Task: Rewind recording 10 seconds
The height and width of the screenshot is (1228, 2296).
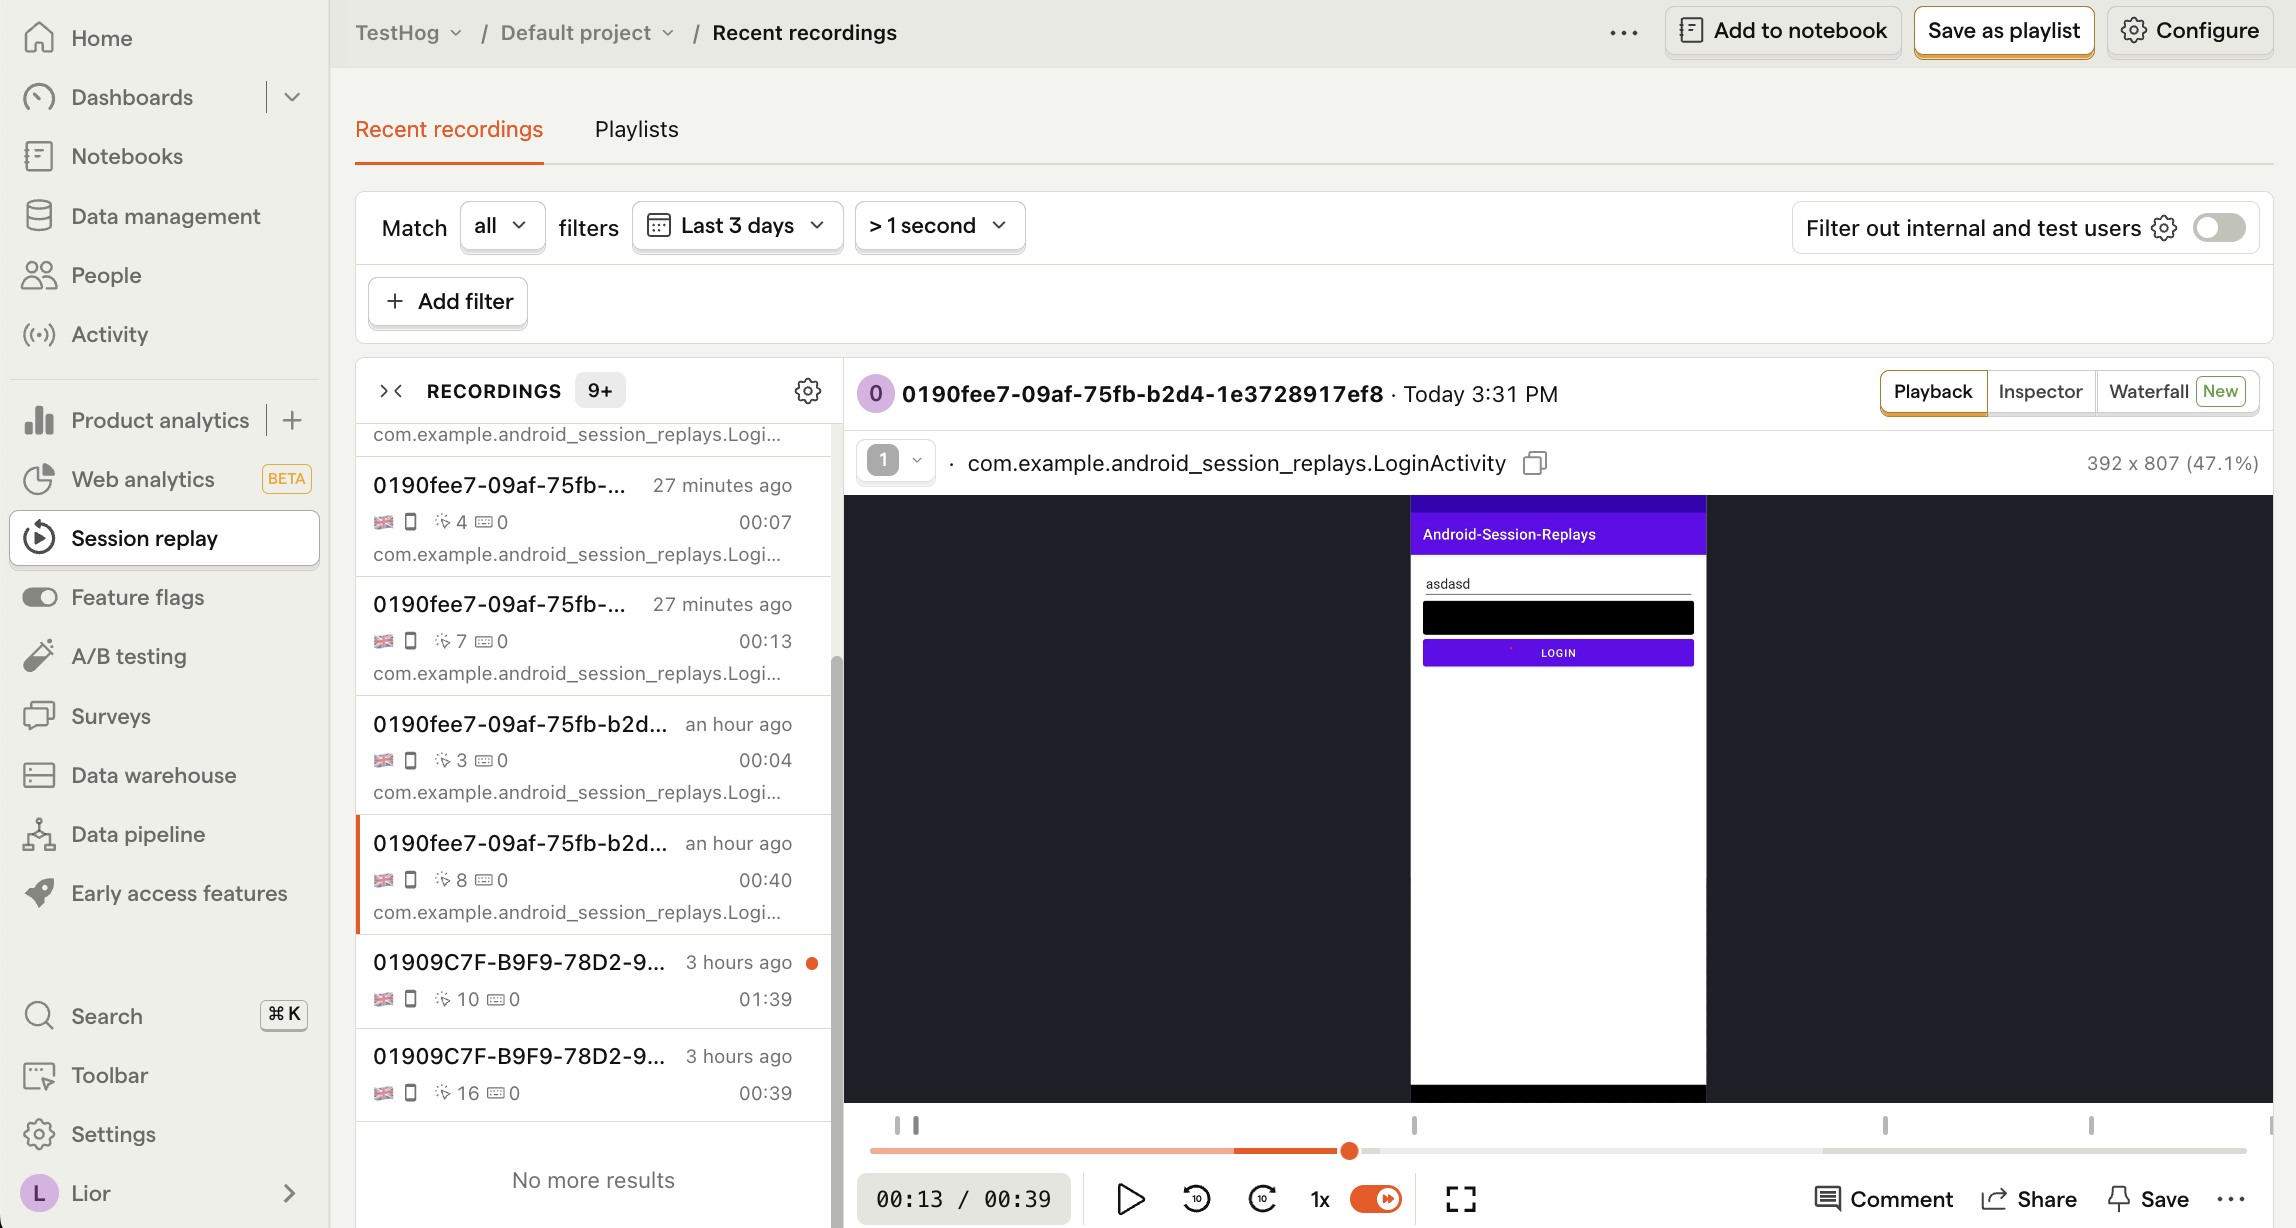Action: [x=1196, y=1199]
